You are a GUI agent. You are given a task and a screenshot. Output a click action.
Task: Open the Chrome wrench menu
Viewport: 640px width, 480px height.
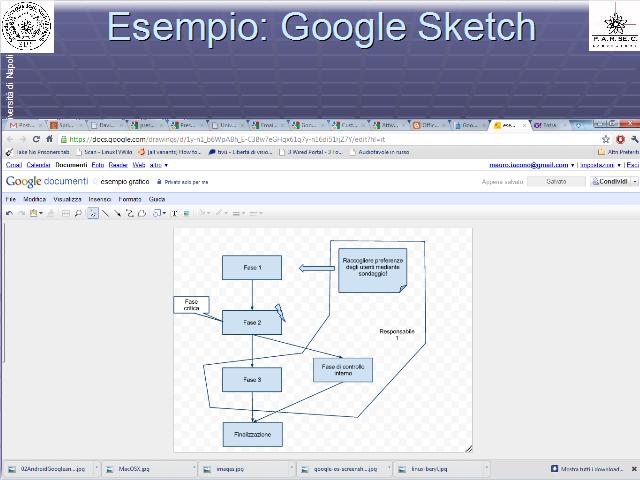click(x=634, y=139)
